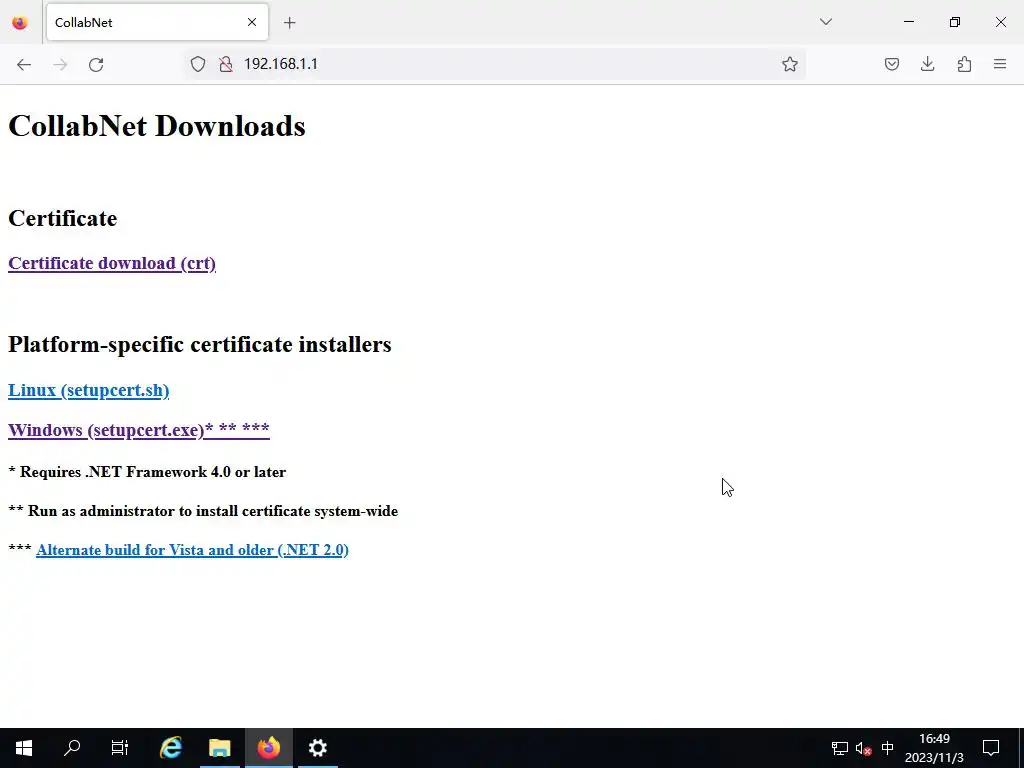Open Task View in the taskbar
The height and width of the screenshot is (768, 1024).
click(120, 748)
